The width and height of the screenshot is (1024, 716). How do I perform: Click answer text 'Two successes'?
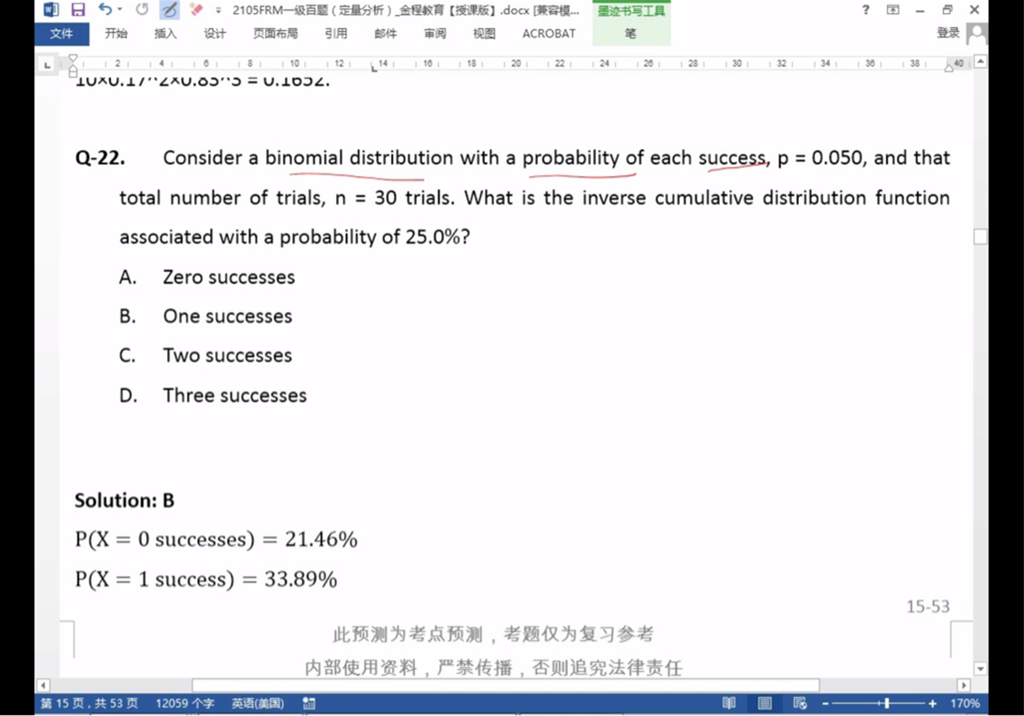tap(228, 355)
